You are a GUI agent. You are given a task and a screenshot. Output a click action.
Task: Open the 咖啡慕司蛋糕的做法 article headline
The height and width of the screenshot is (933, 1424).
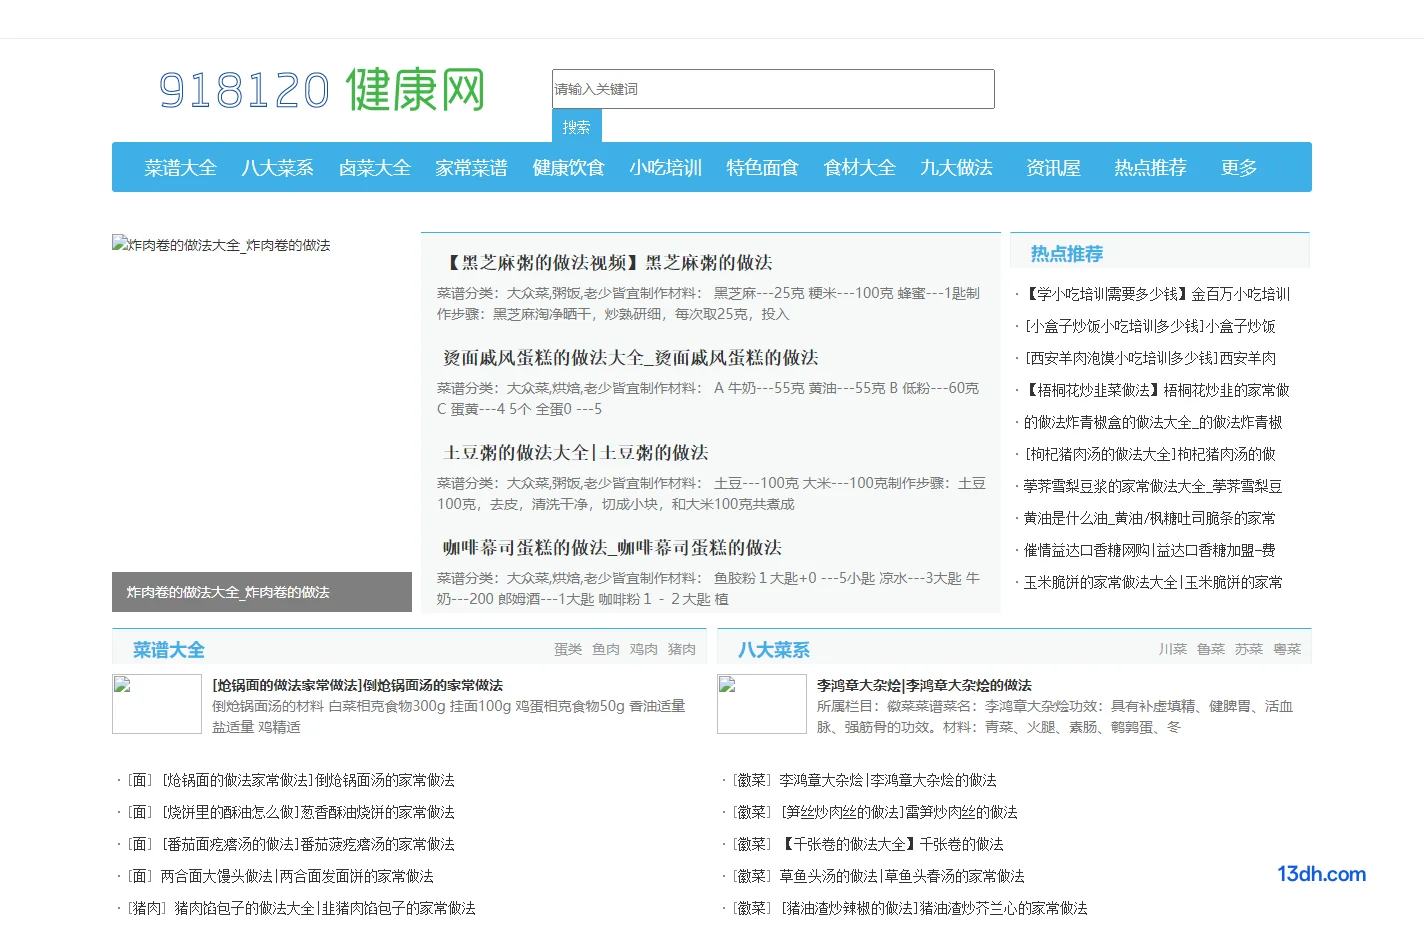click(612, 547)
